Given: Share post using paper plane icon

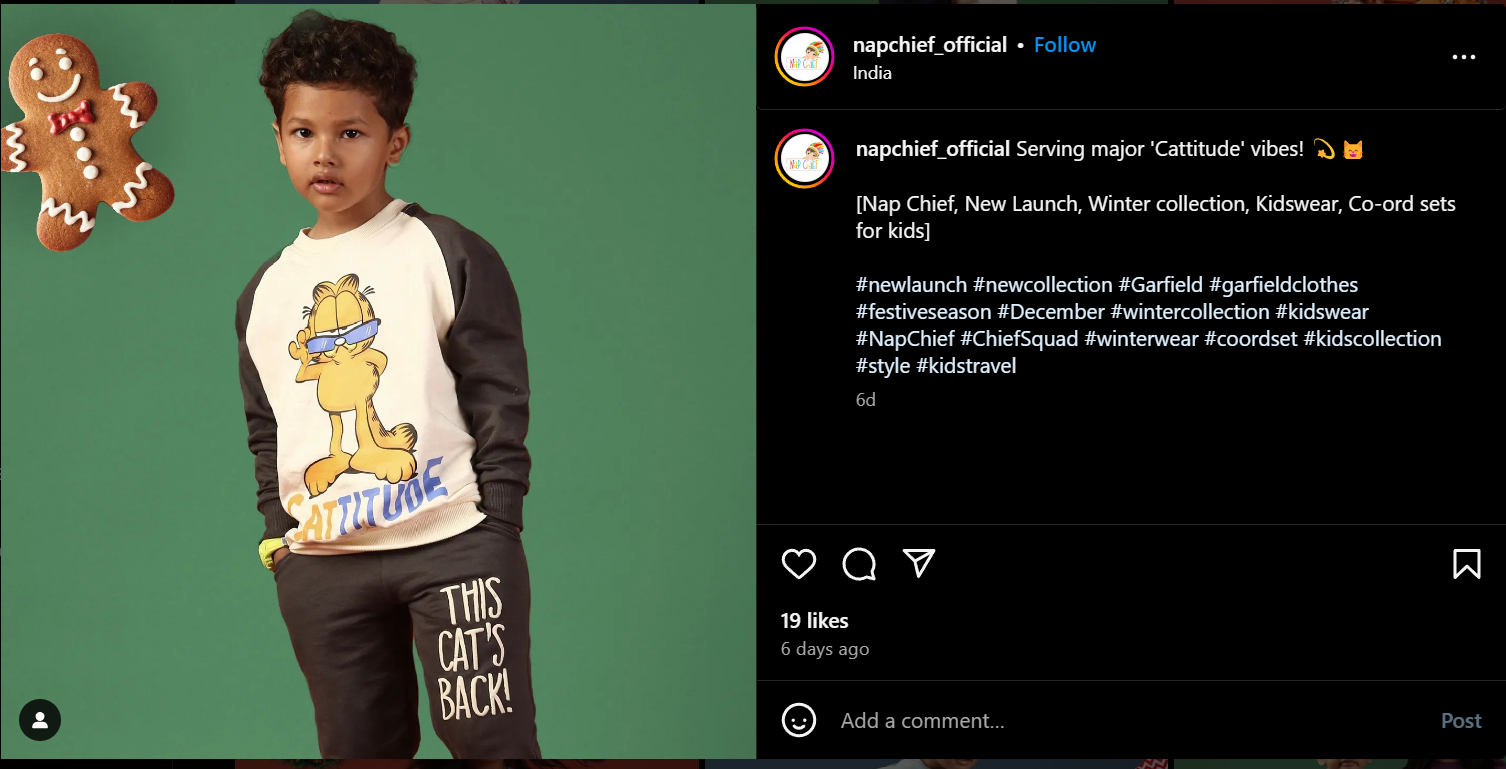Looking at the screenshot, I should coord(918,563).
